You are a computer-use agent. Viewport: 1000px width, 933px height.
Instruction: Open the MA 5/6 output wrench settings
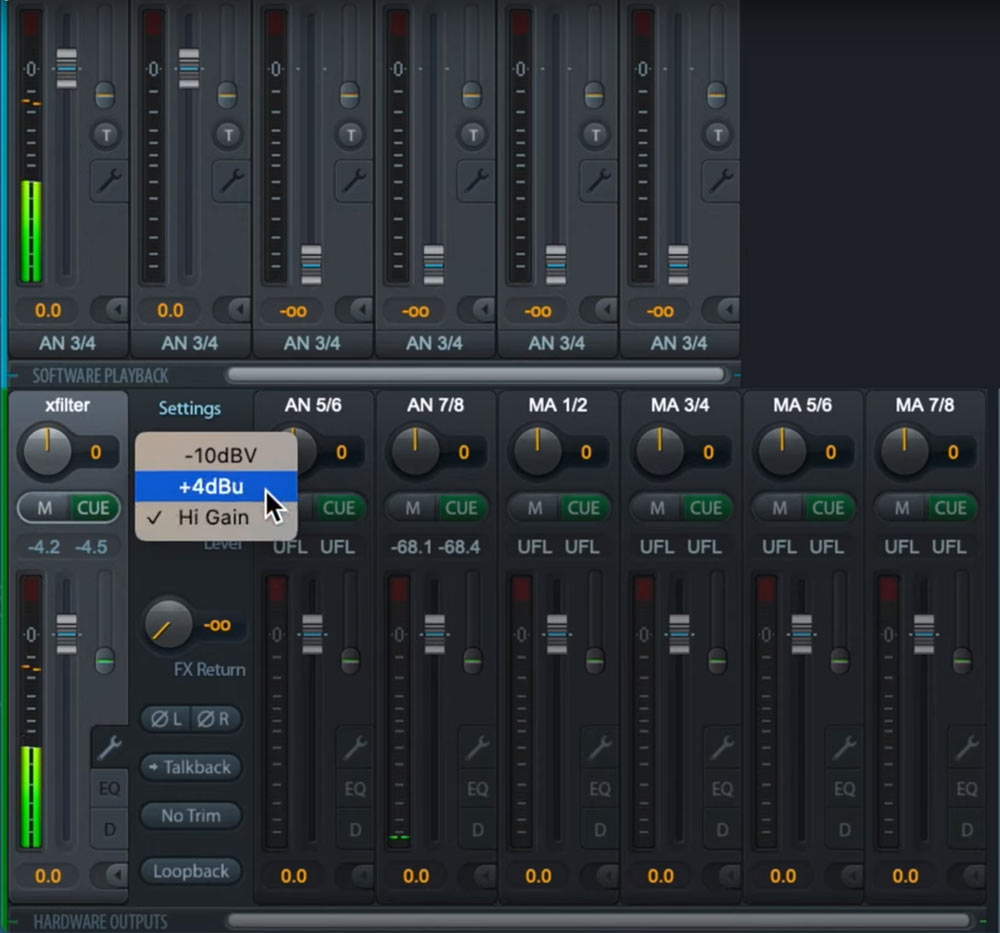pyautogui.click(x=845, y=746)
